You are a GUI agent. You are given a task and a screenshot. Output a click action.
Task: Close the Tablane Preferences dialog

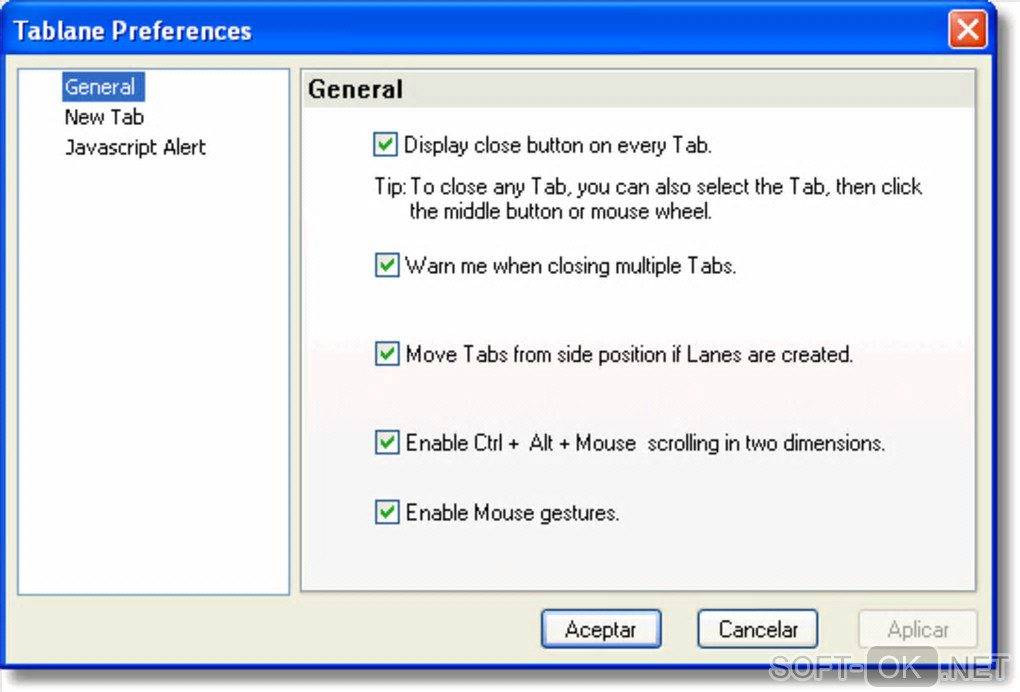click(967, 30)
